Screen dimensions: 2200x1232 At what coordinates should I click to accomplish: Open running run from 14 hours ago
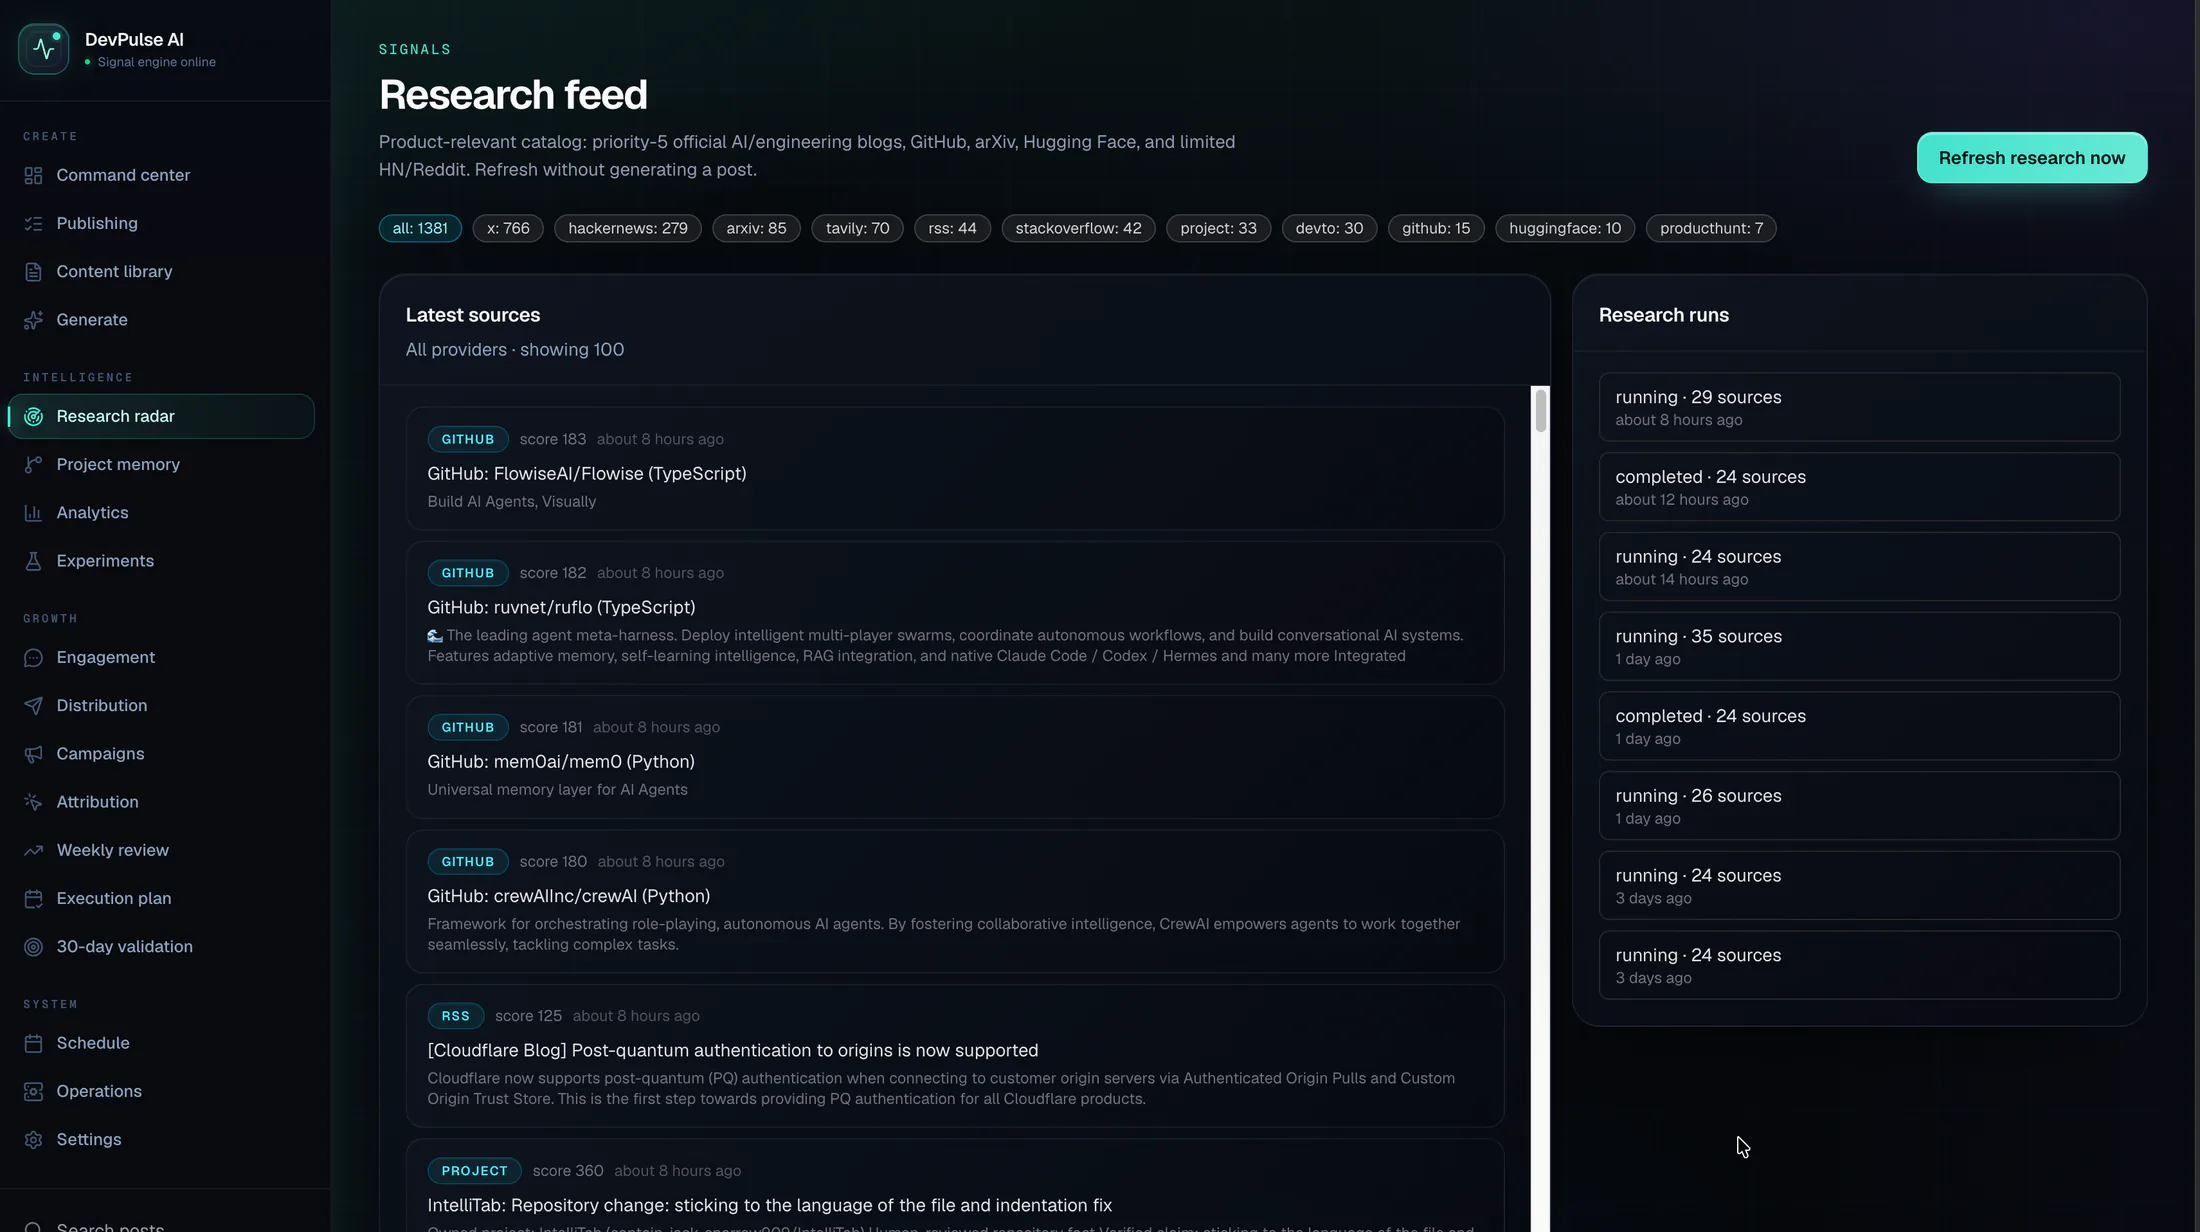pos(1859,567)
